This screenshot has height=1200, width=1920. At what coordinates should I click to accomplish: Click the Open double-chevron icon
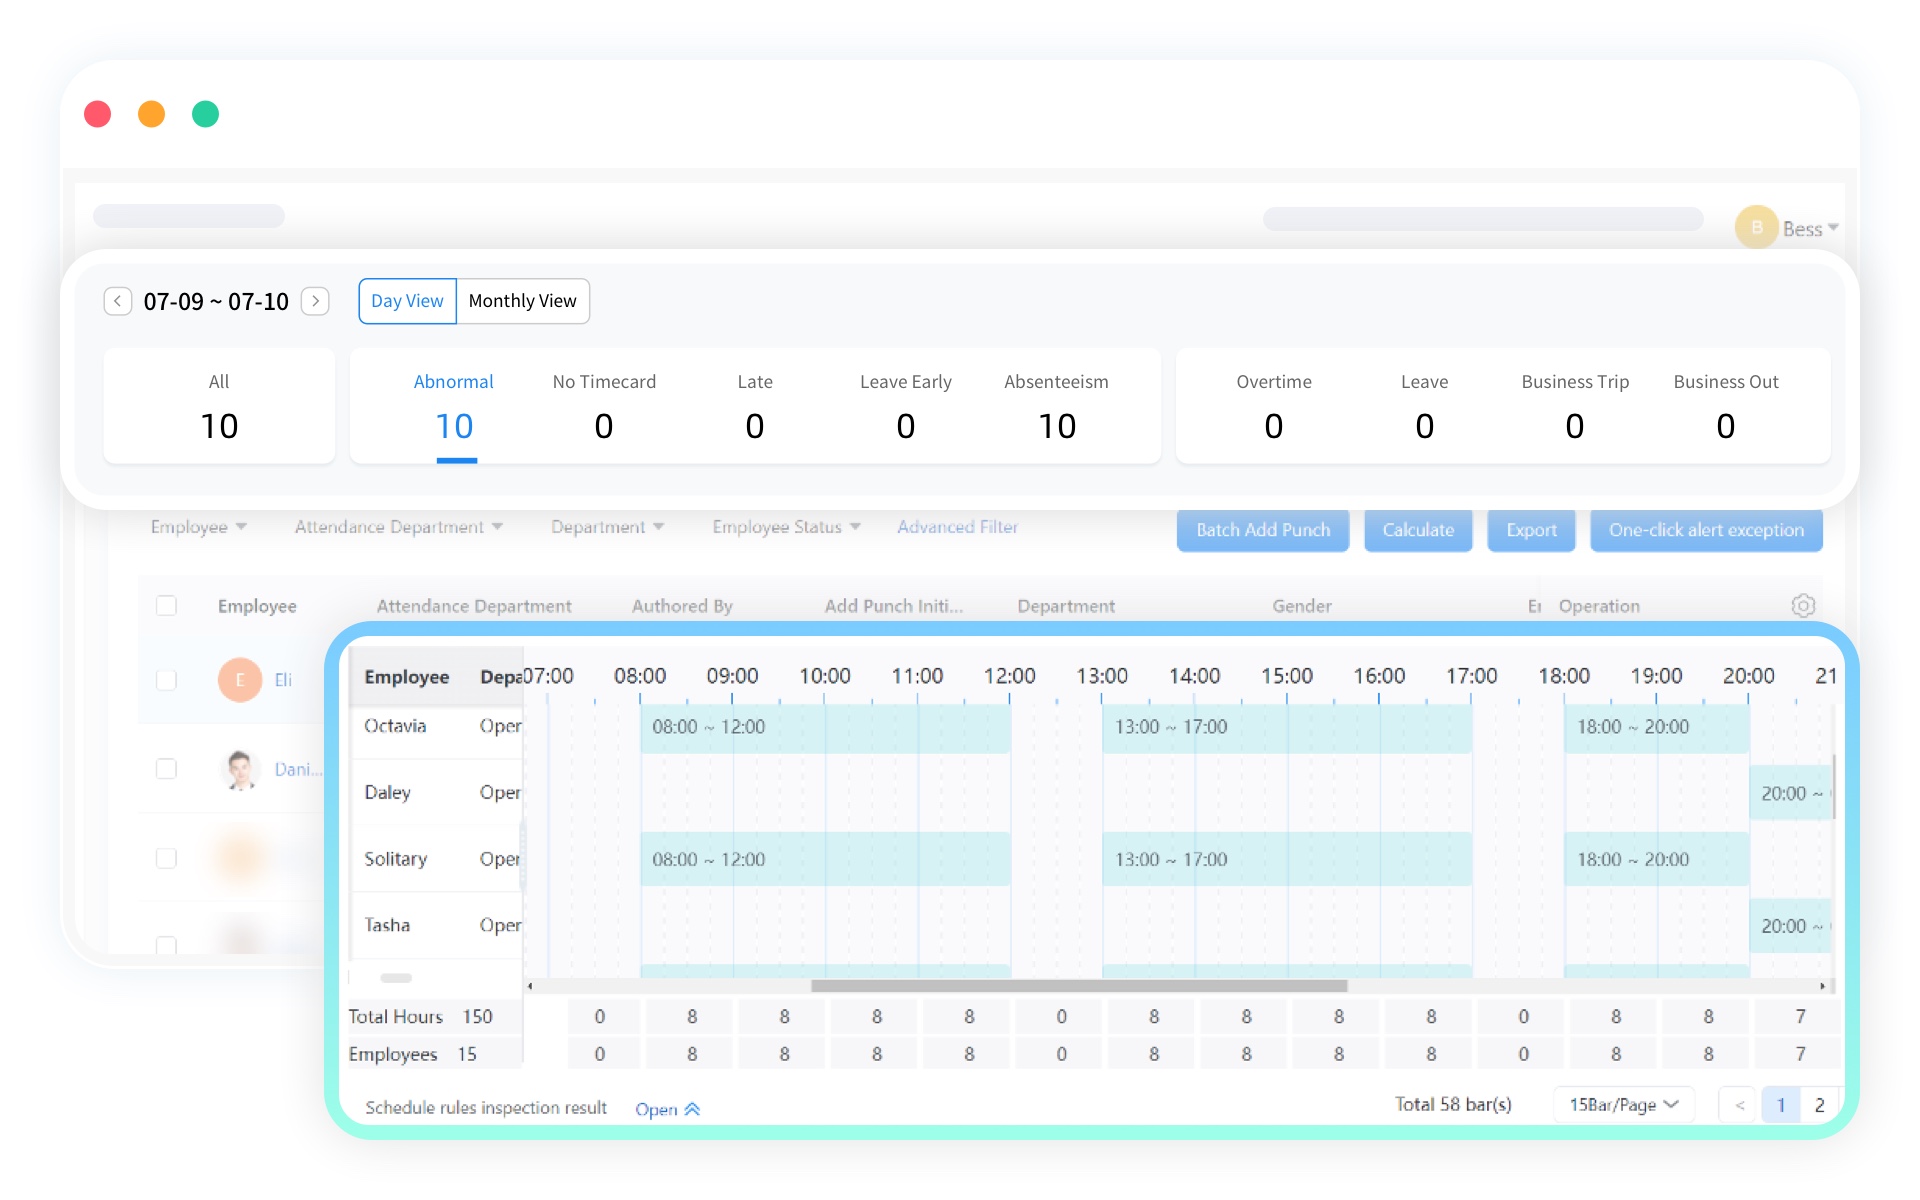(x=692, y=1109)
